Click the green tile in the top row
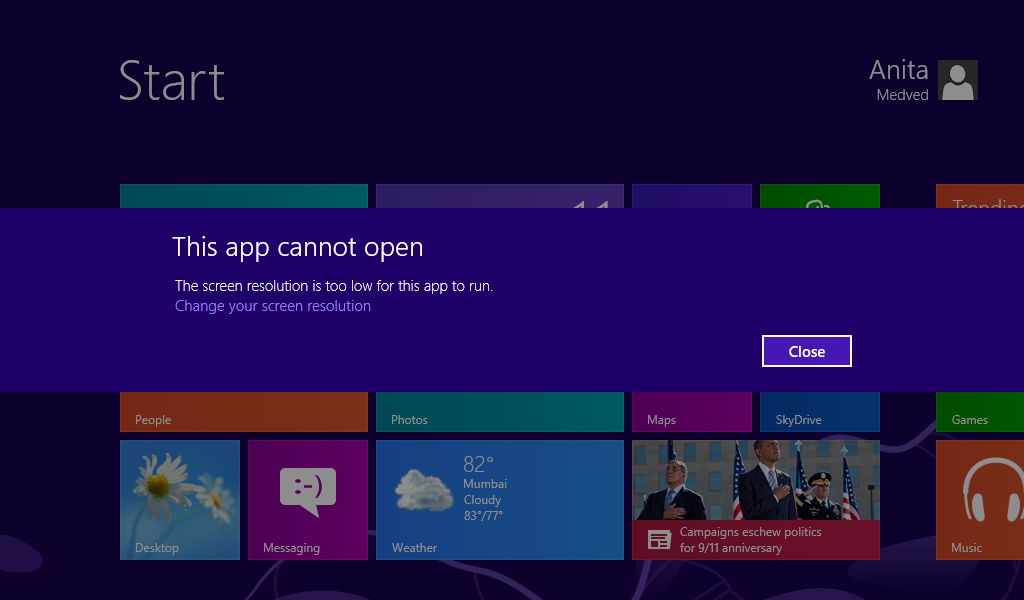The height and width of the screenshot is (600, 1024). 819,195
